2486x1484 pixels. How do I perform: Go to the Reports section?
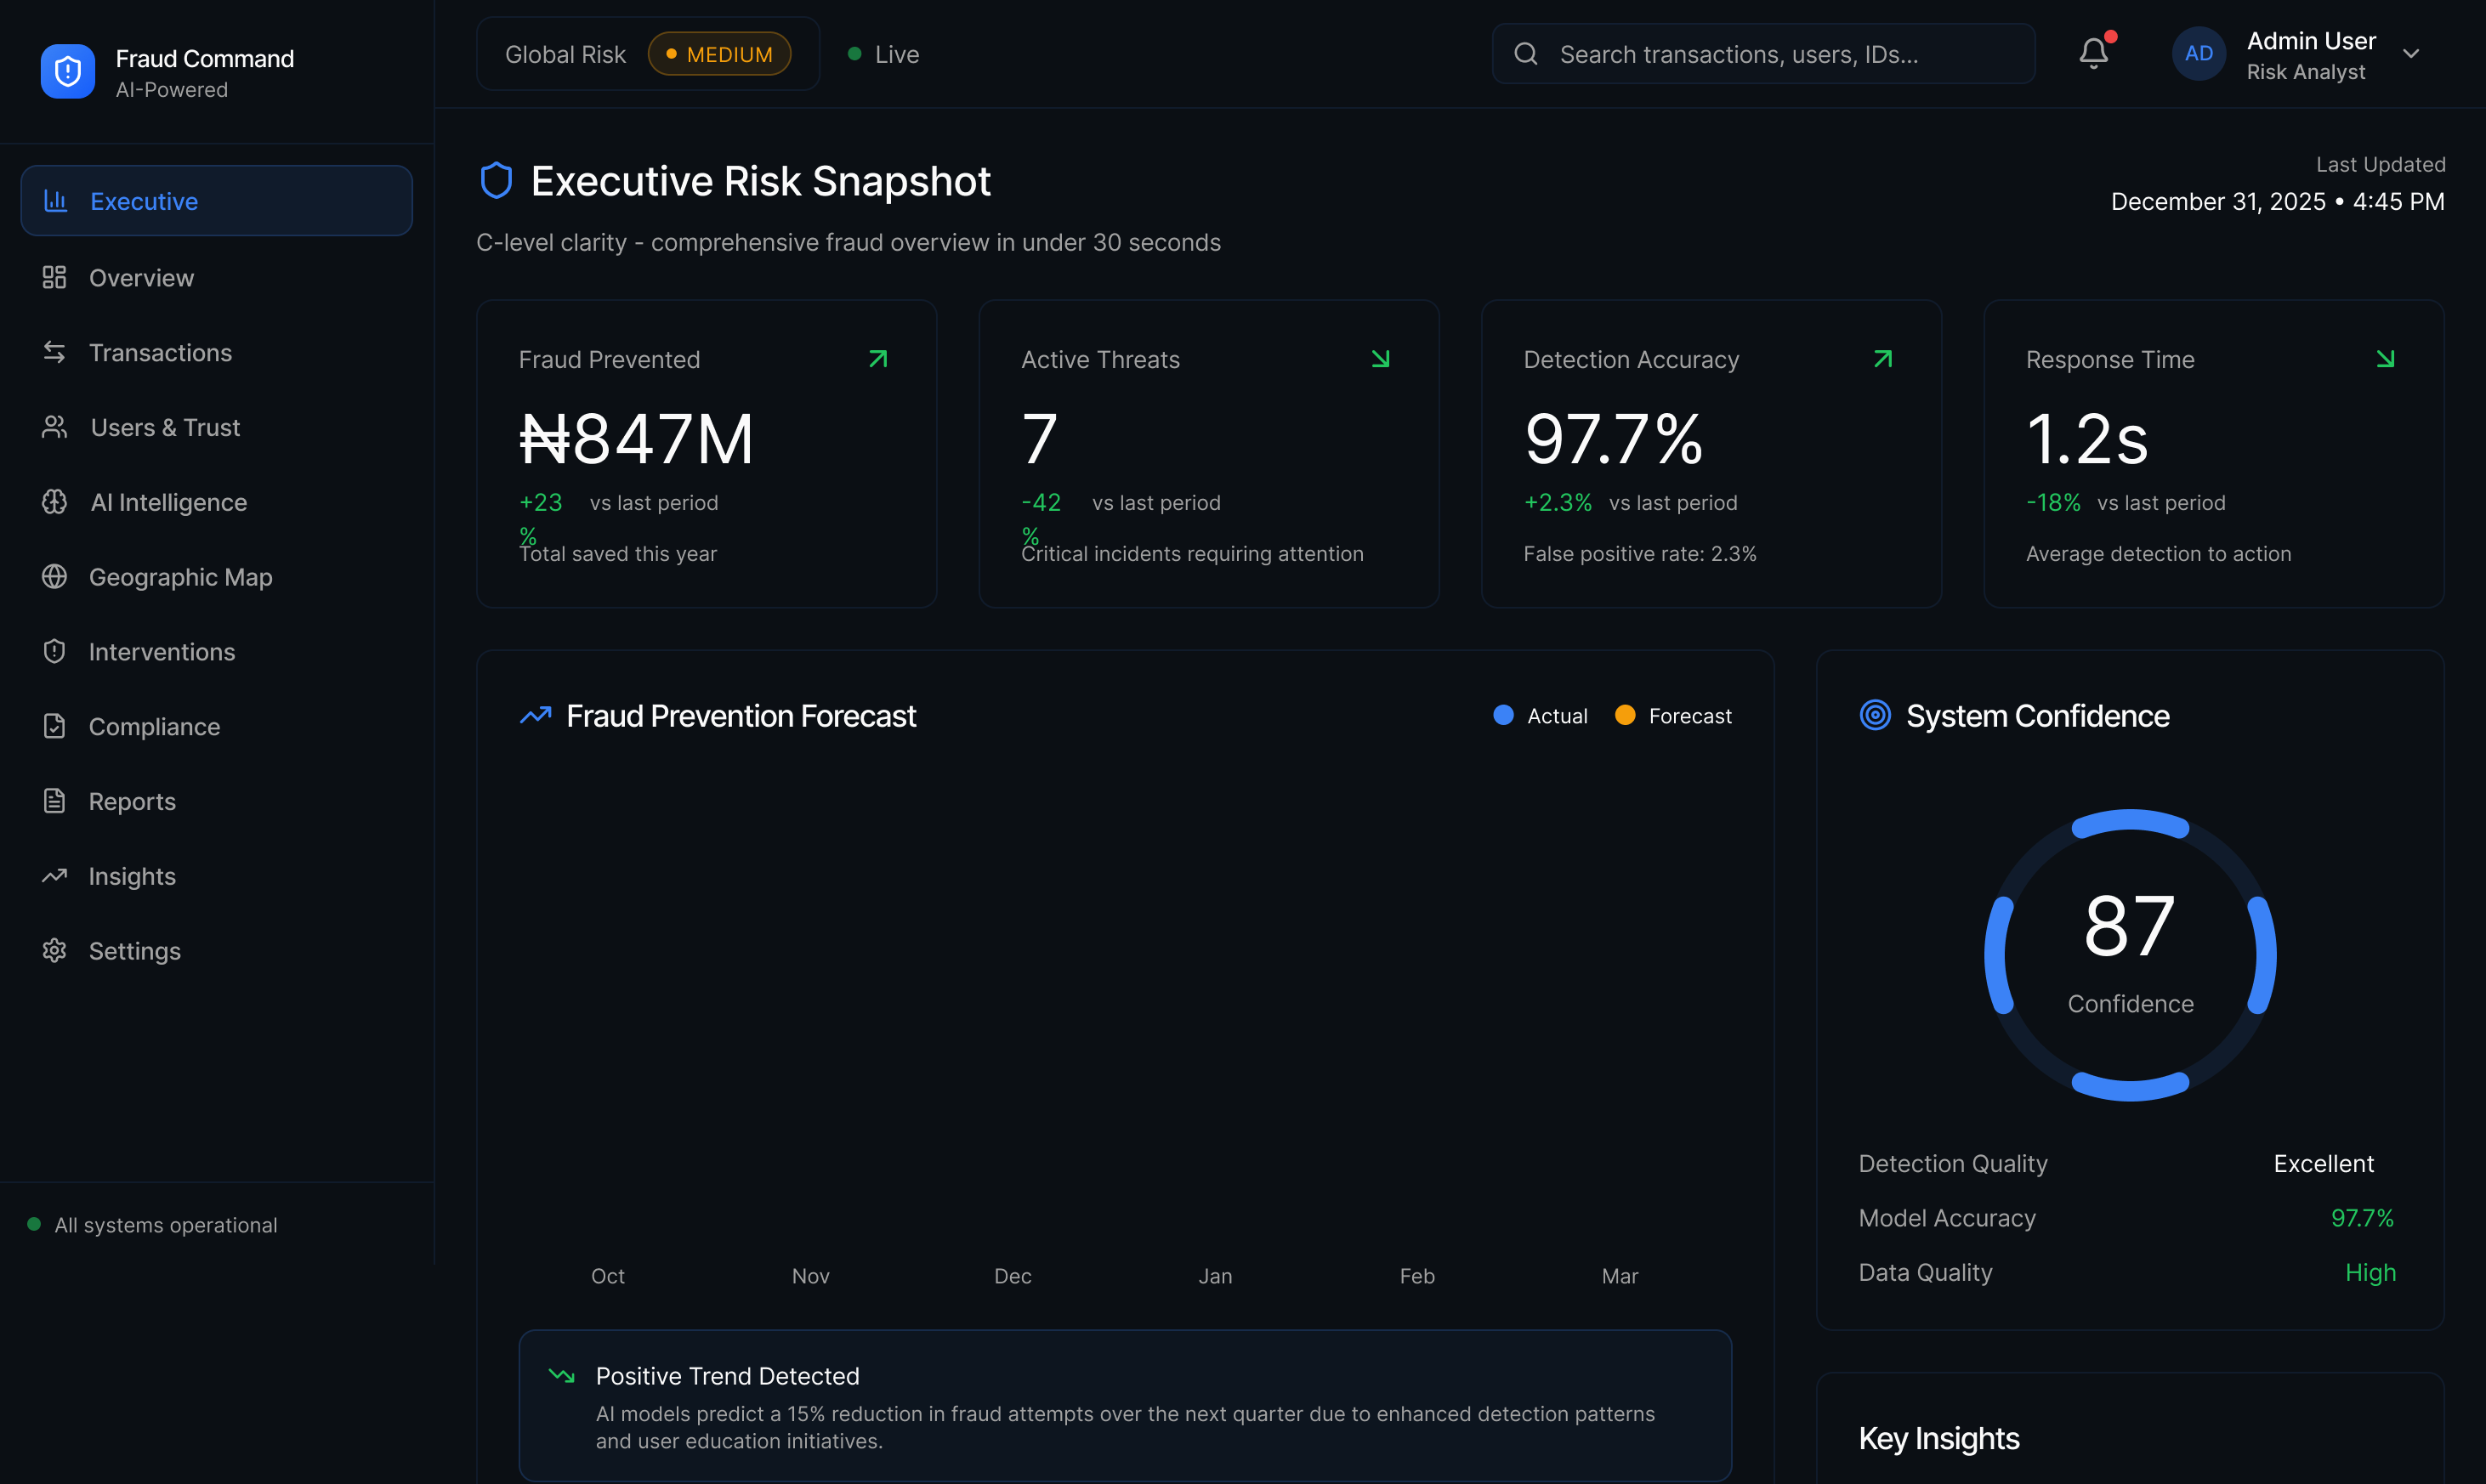point(132,802)
